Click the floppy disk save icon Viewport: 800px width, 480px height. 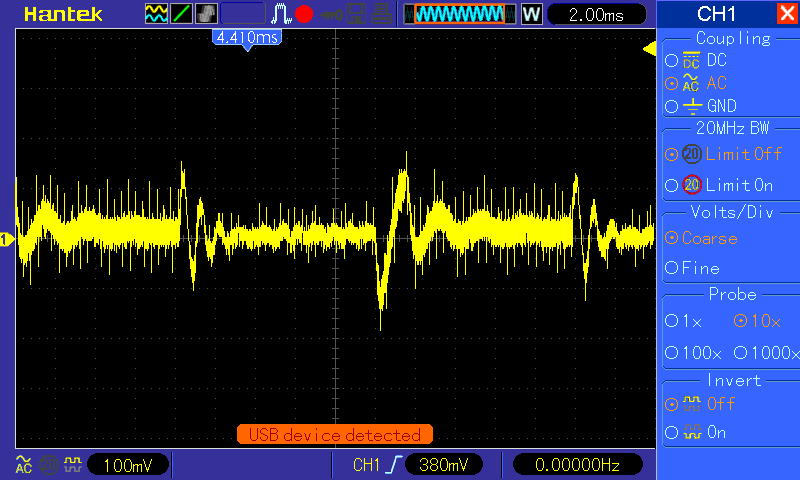click(356, 14)
